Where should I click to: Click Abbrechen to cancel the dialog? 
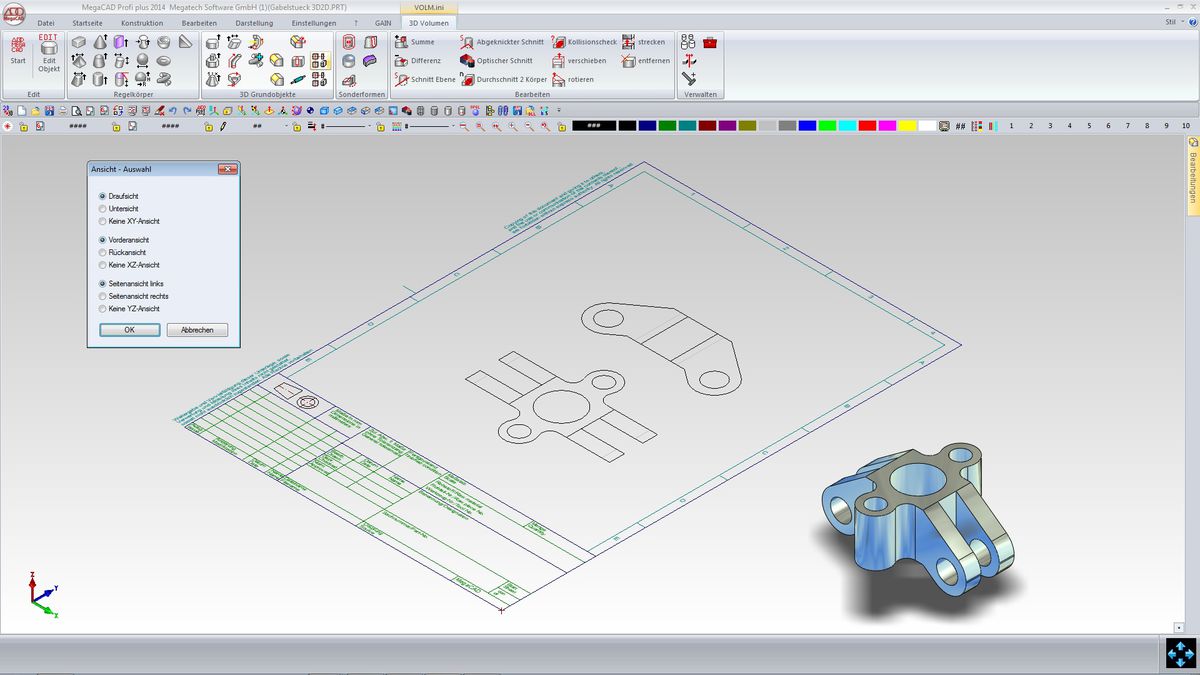197,330
